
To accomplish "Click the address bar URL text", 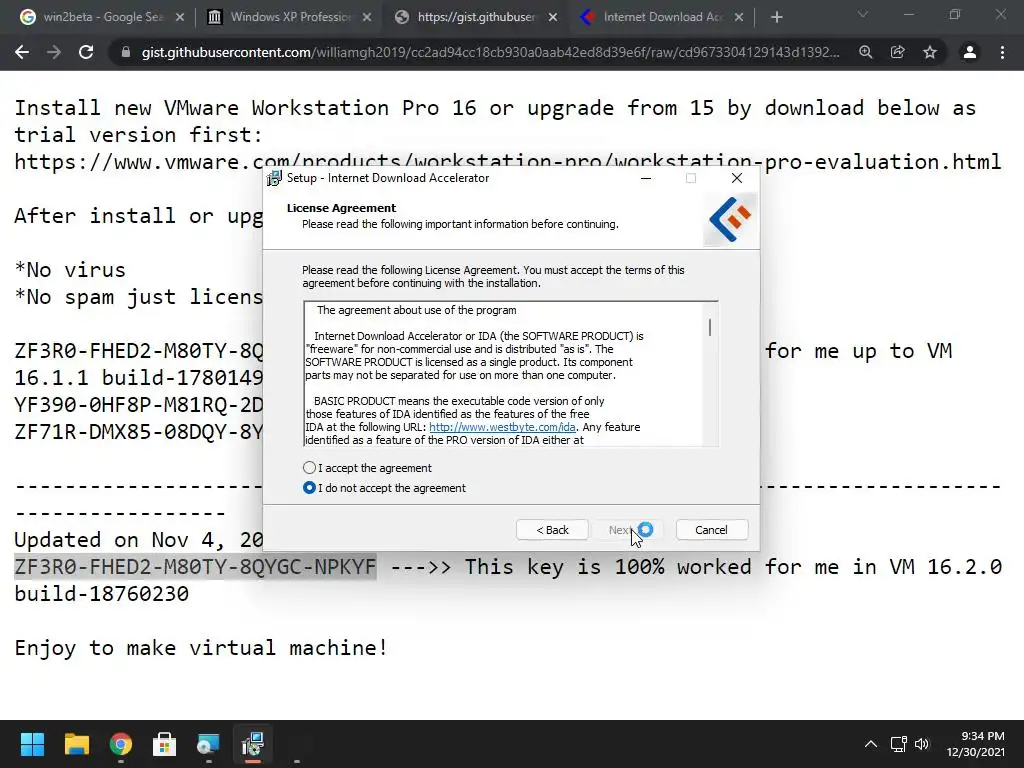I will [490, 52].
